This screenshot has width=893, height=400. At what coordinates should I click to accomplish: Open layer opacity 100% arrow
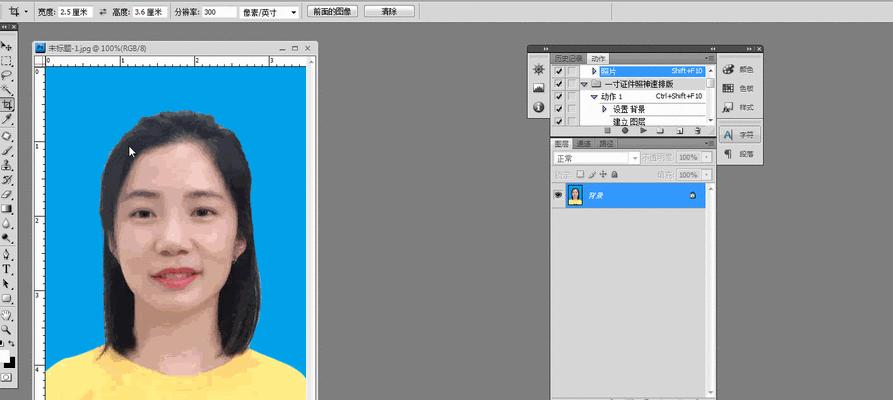coord(707,157)
